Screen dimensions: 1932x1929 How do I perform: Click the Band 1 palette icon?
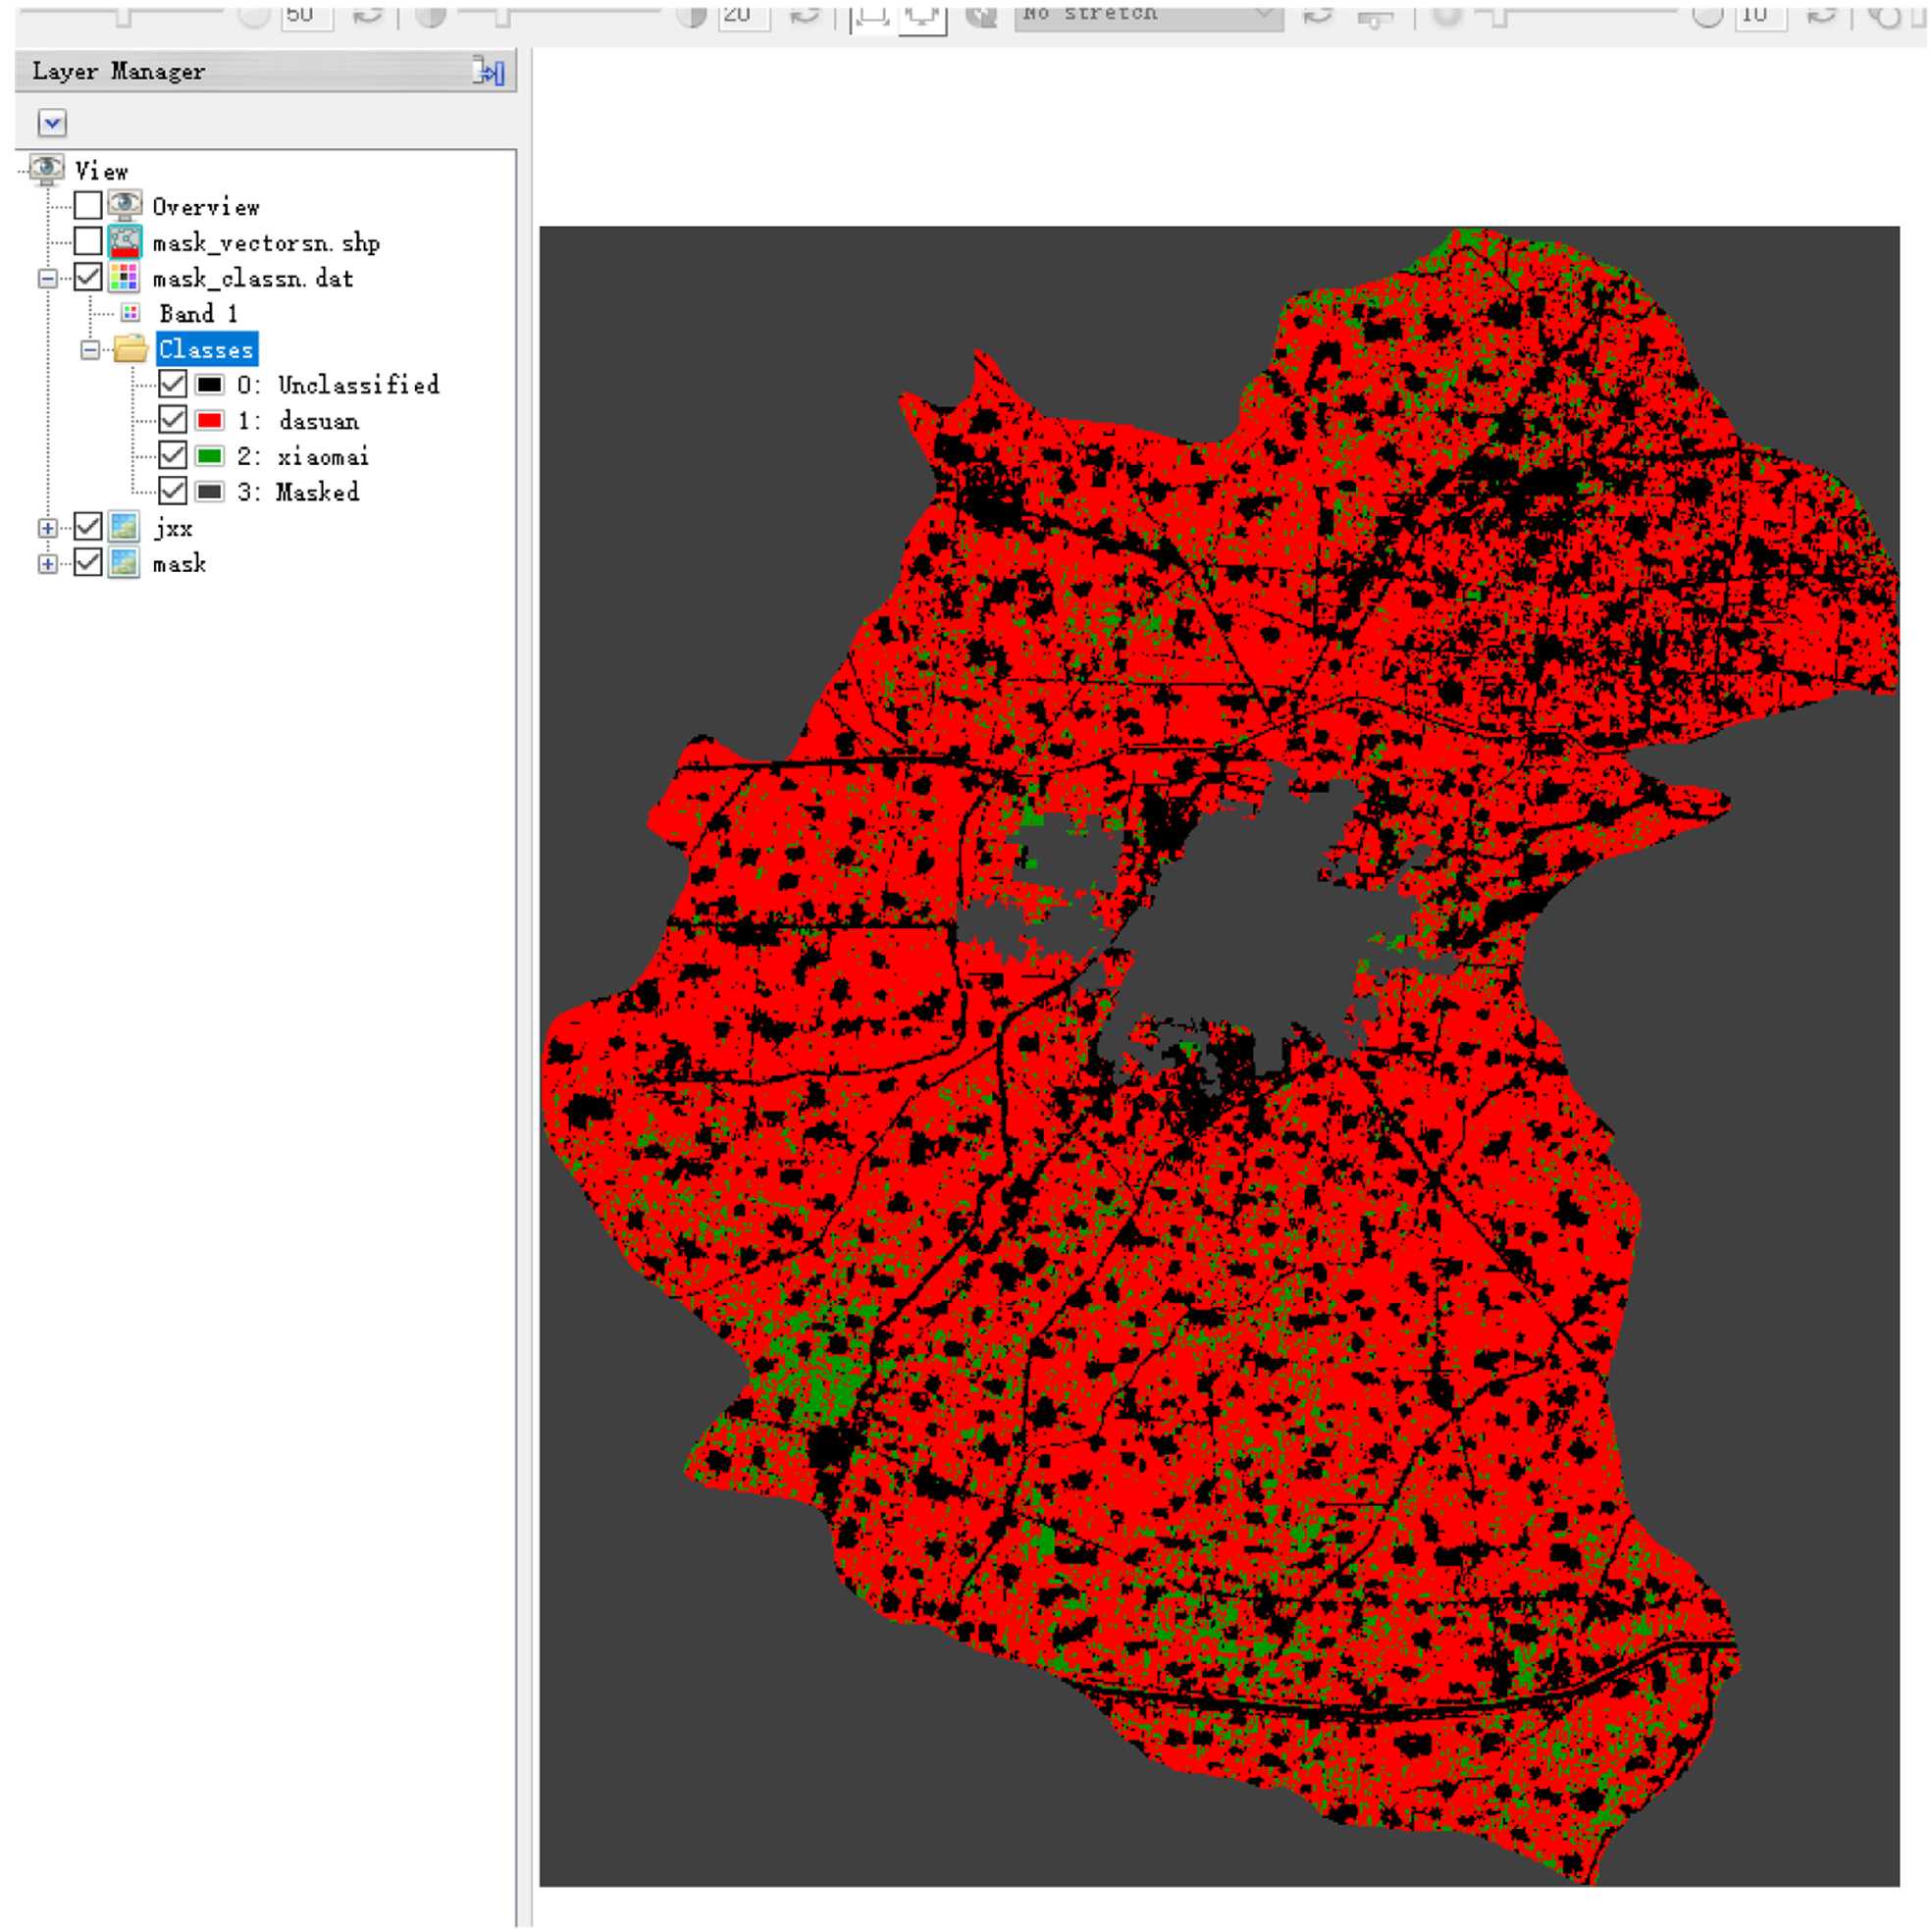[x=130, y=313]
